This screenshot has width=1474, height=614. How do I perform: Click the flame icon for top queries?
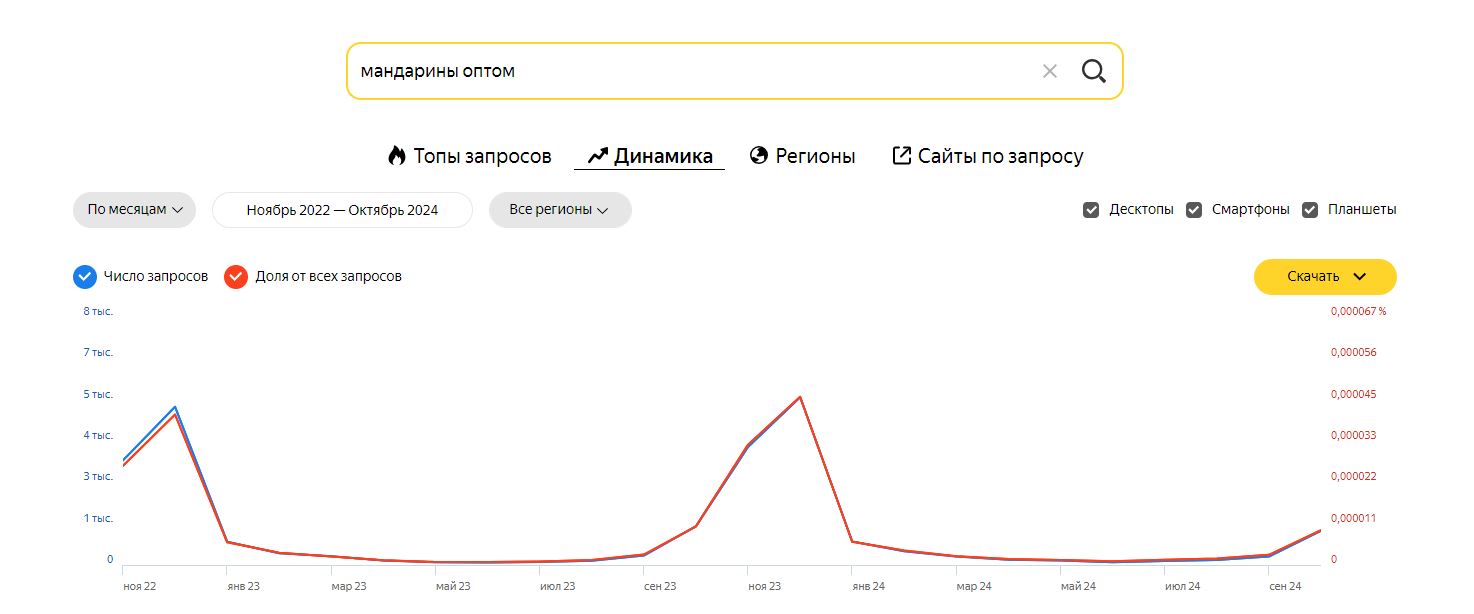[x=397, y=156]
